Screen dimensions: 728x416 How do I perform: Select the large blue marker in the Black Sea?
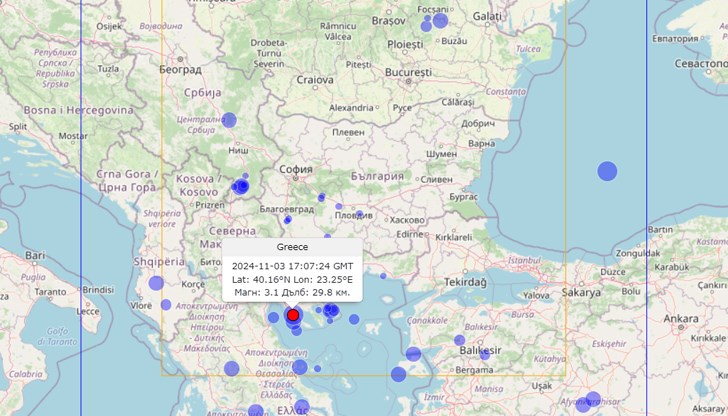[x=607, y=171]
